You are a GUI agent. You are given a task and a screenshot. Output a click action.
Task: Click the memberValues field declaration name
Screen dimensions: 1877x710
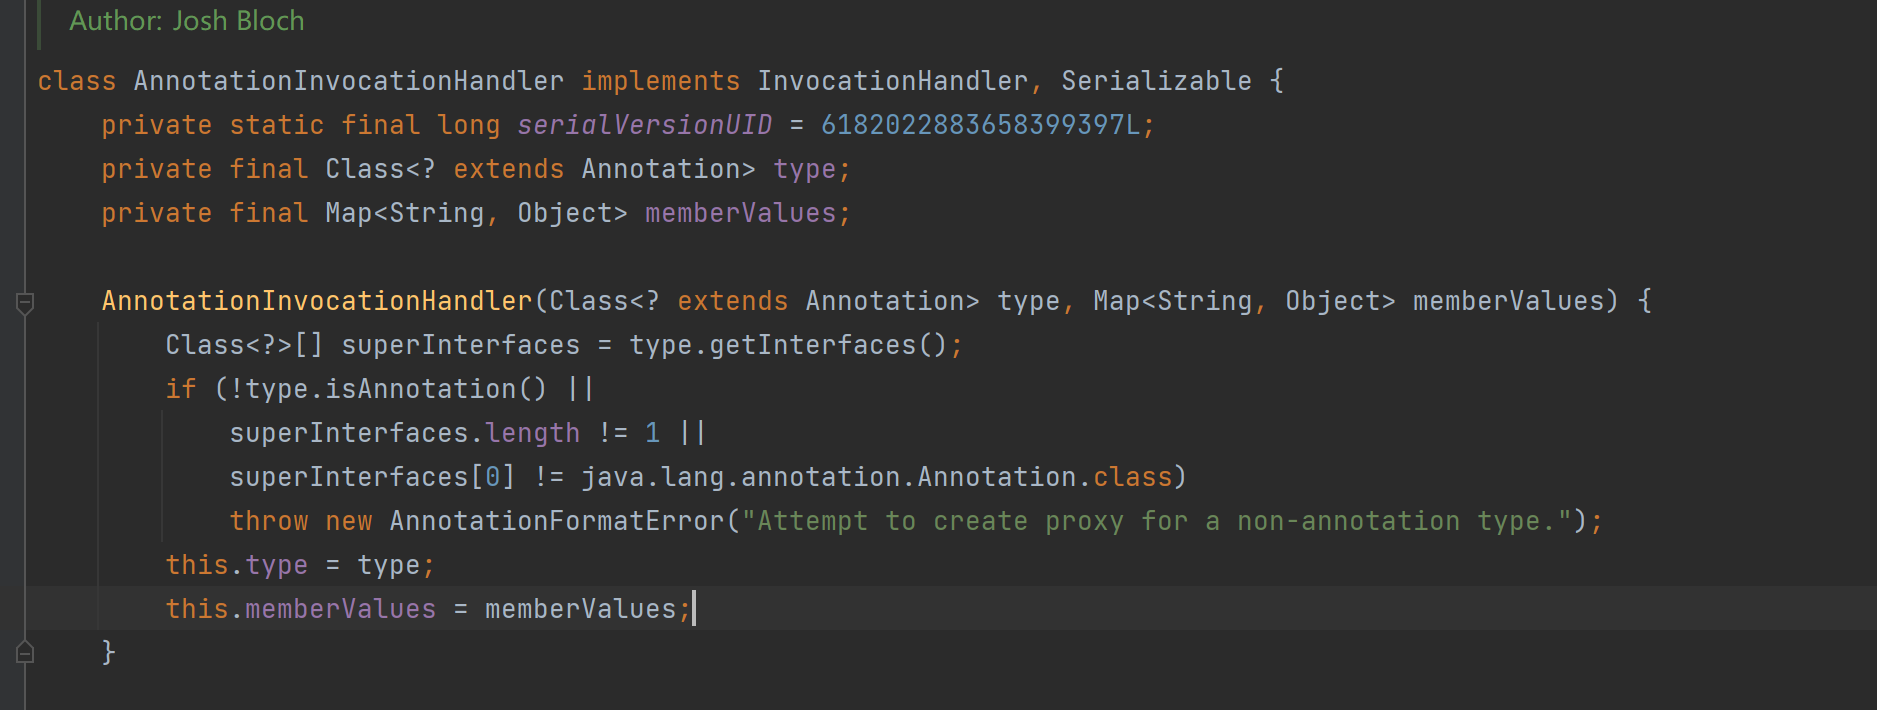(740, 213)
